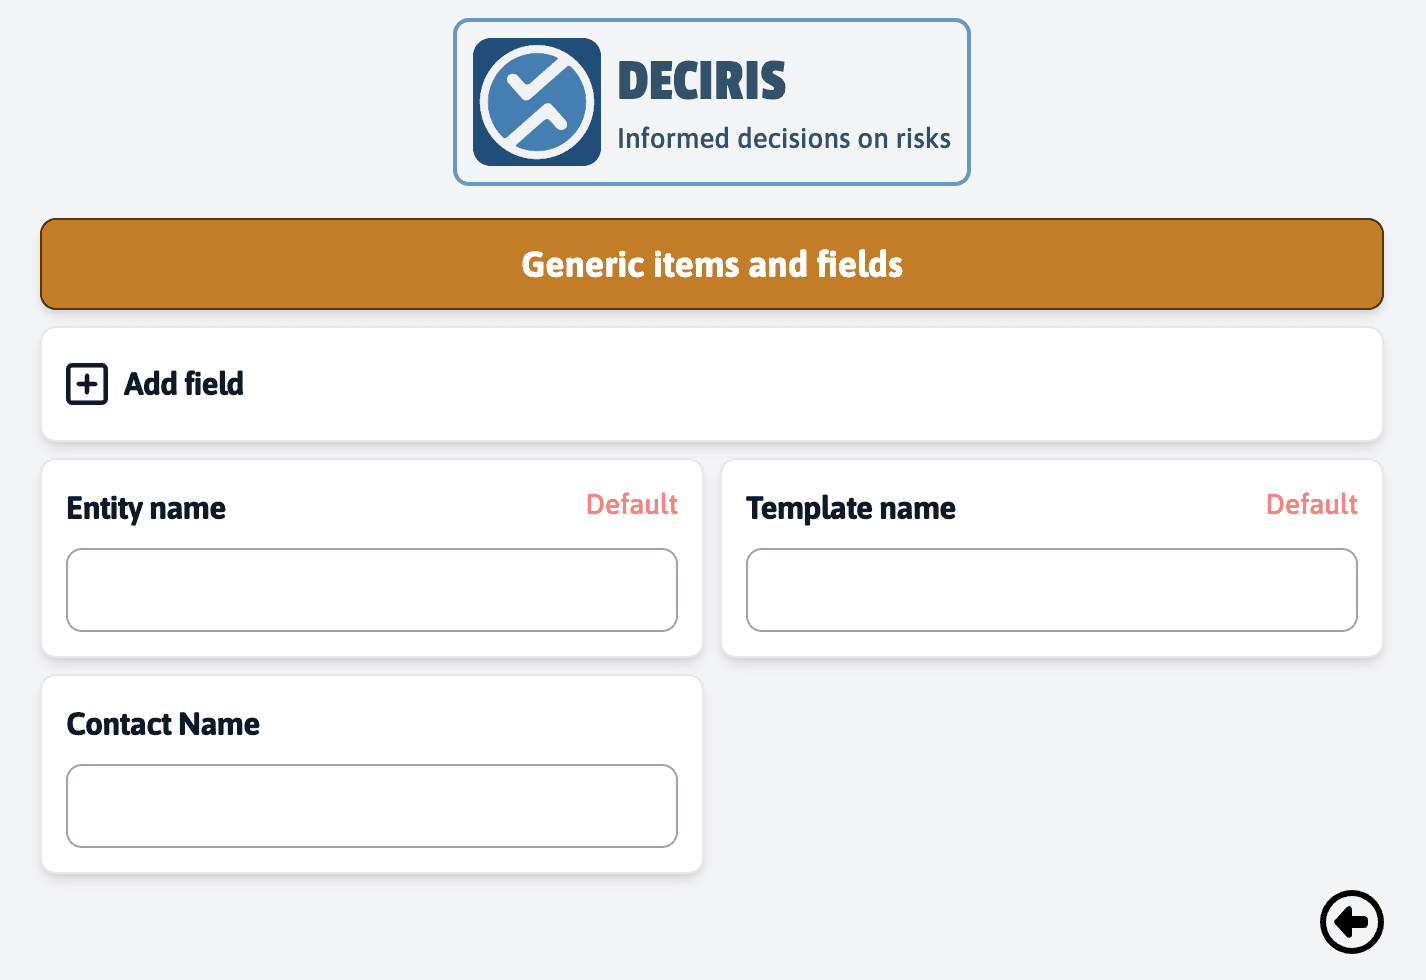The height and width of the screenshot is (980, 1426).
Task: Click the Contact Name label
Action: 163,723
